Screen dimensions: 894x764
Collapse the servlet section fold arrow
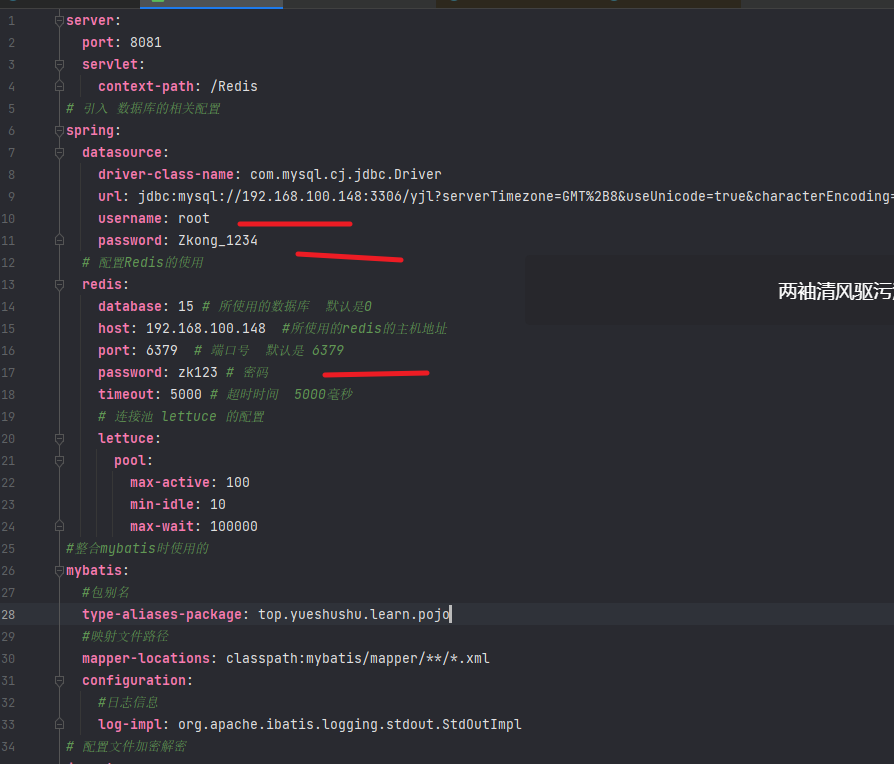tap(59, 65)
